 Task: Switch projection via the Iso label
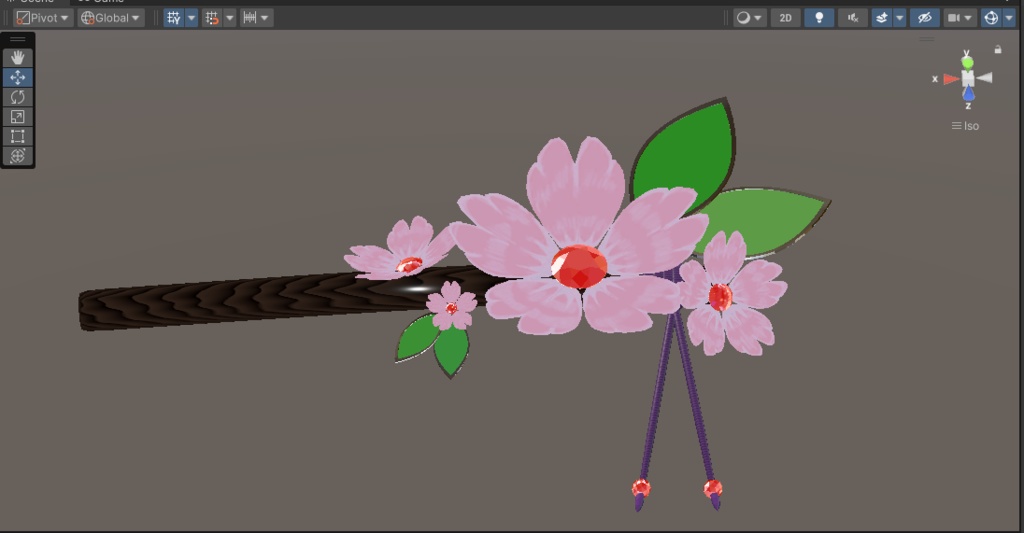tap(965, 126)
